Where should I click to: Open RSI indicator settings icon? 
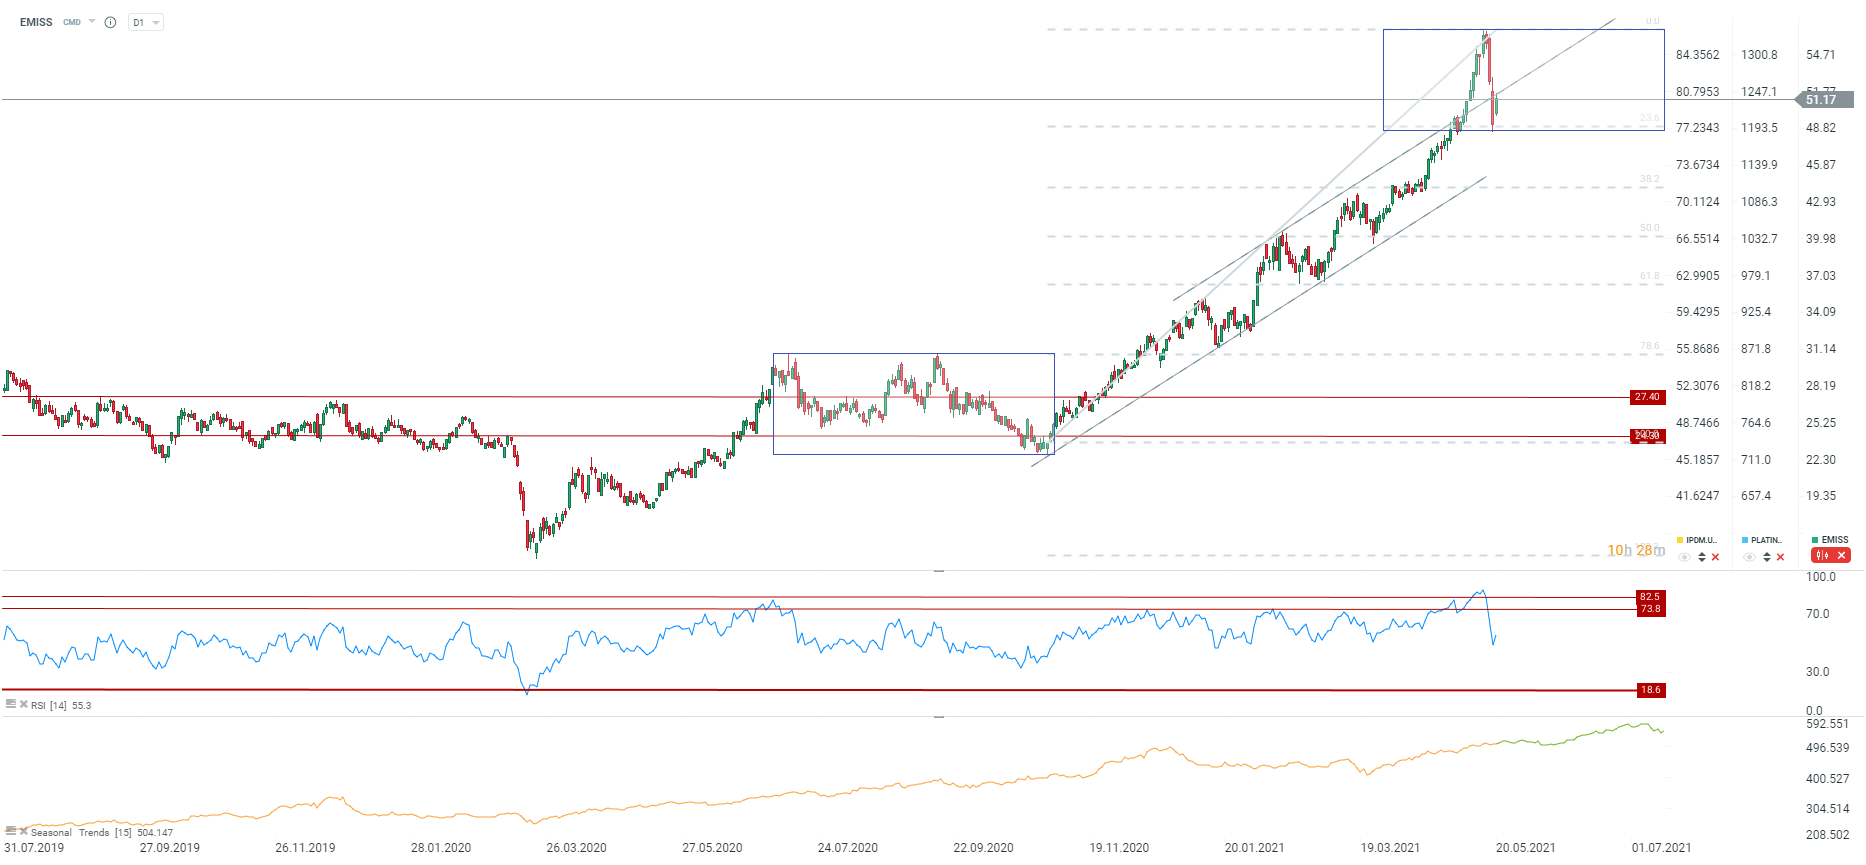[11, 704]
